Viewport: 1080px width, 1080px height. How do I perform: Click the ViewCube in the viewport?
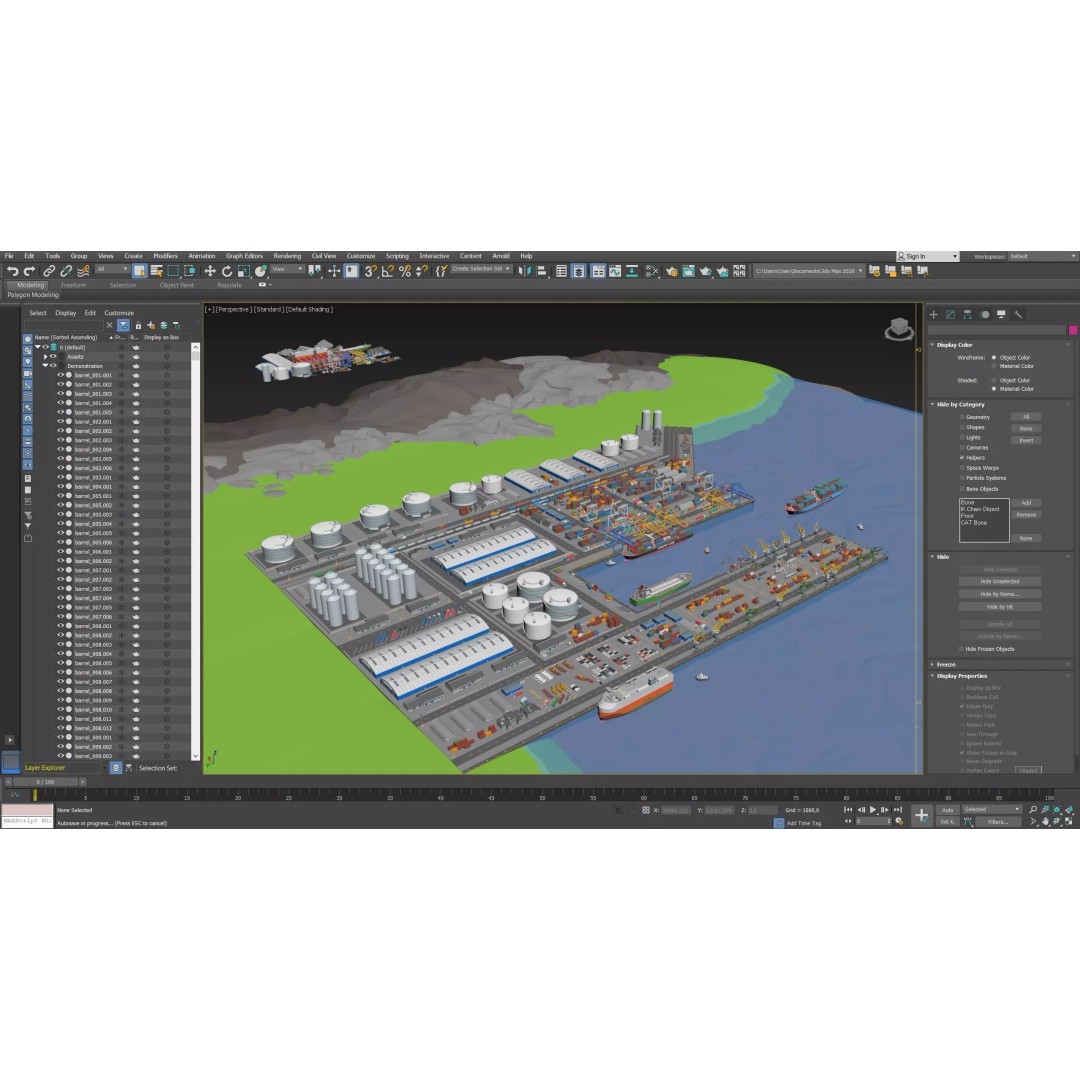click(x=899, y=329)
